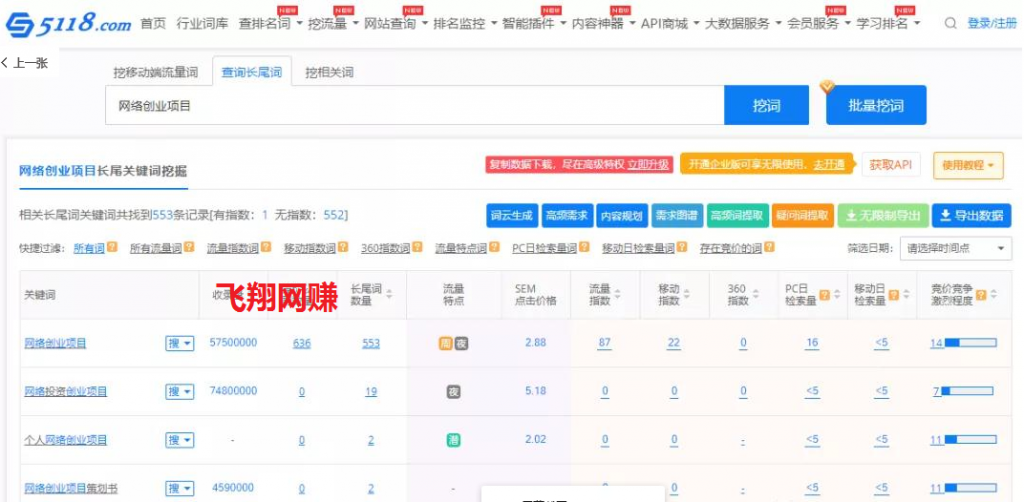
Task: Open the 内容神器 dropdown menu
Action: click(603, 24)
